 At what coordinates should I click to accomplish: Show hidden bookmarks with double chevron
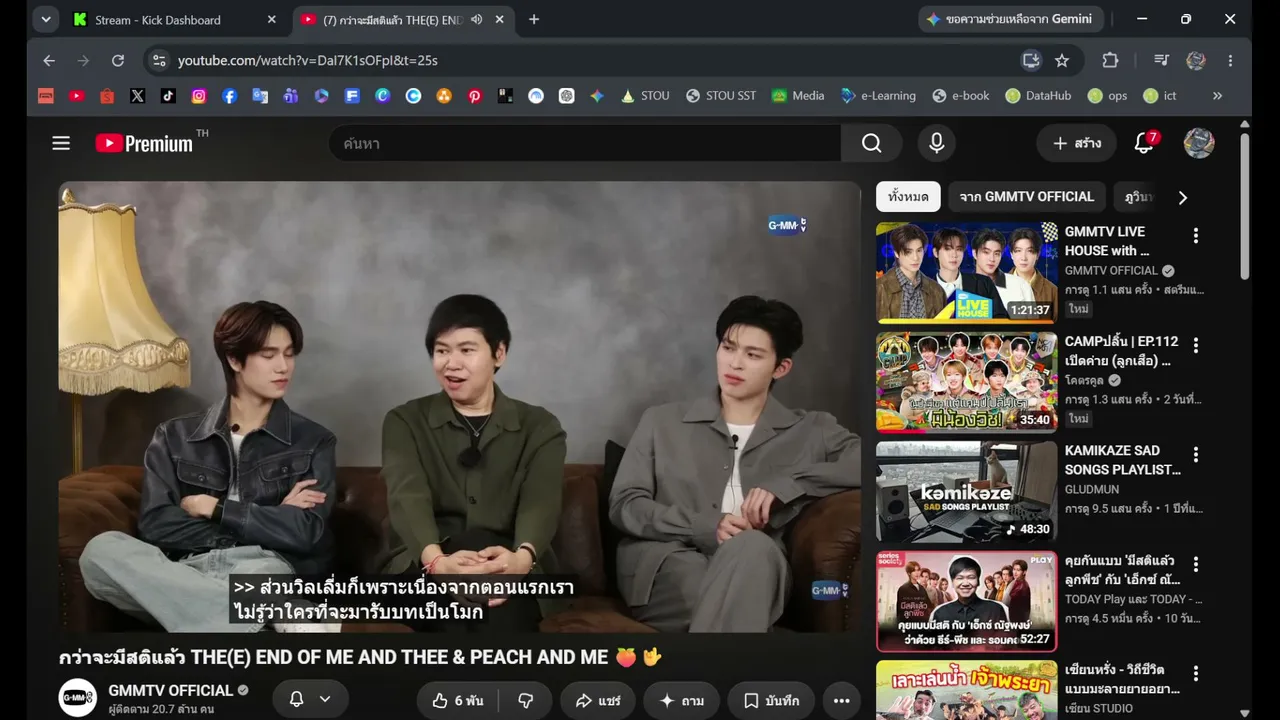pos(1217,96)
